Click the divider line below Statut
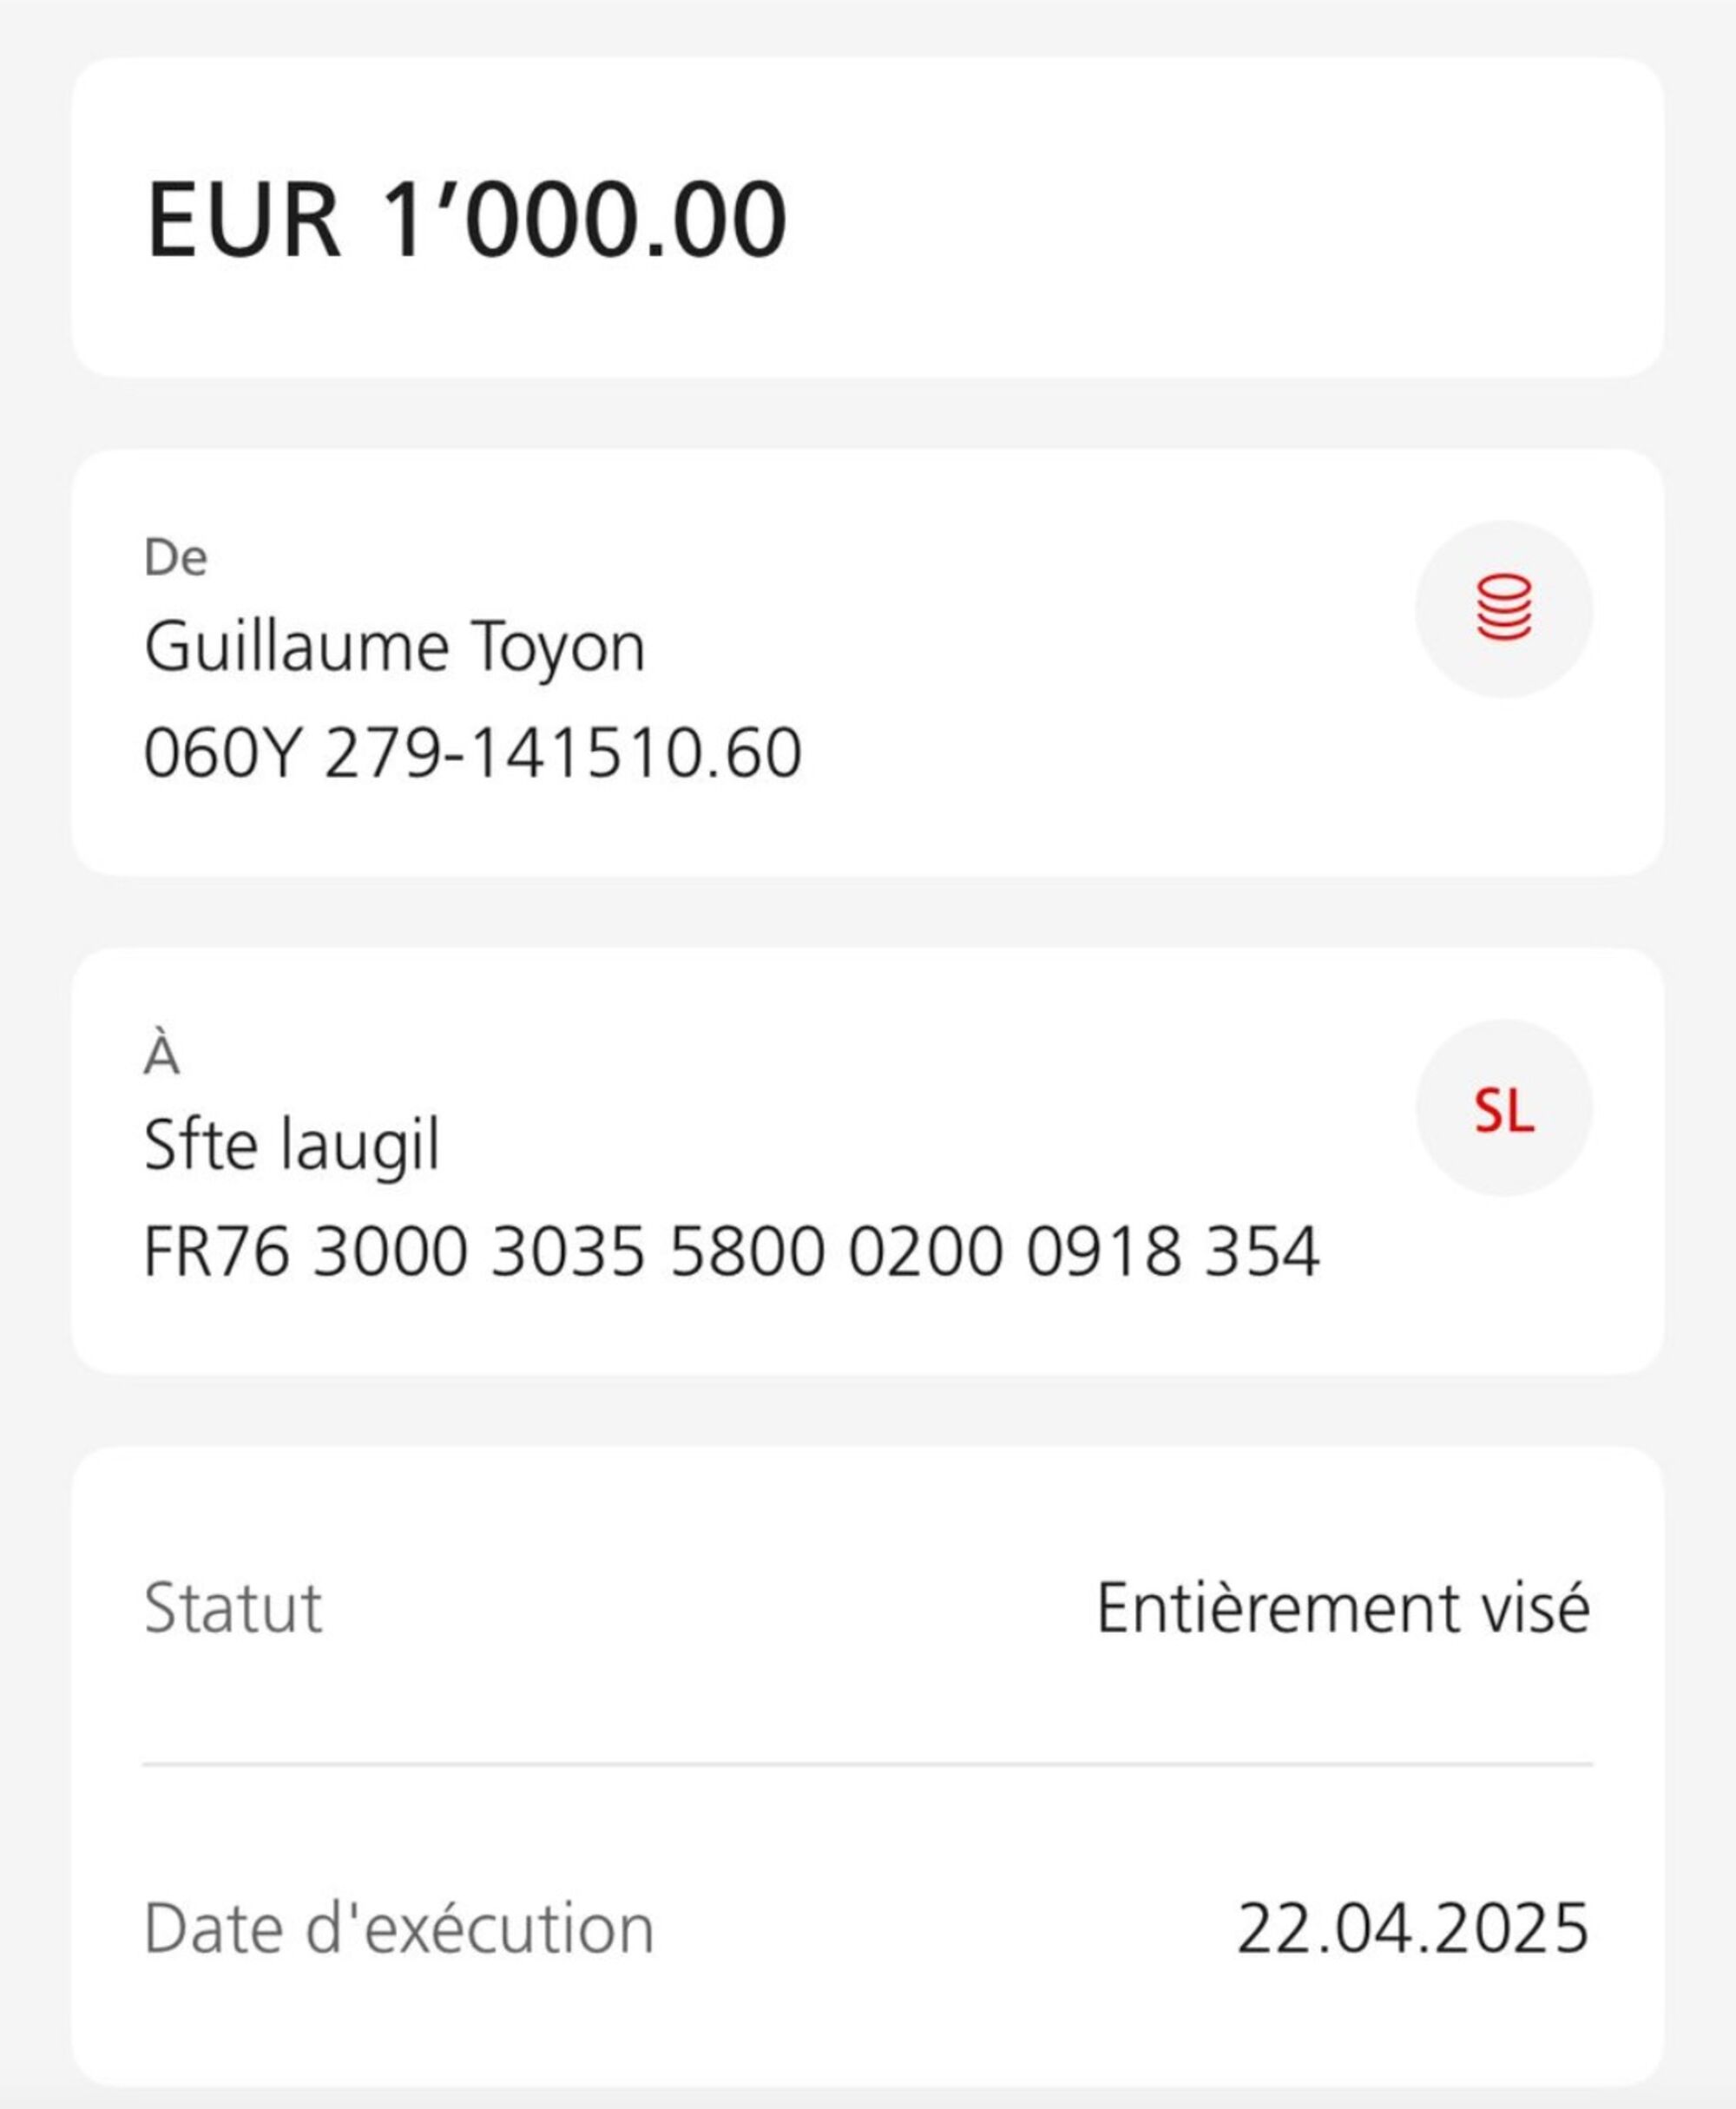This screenshot has width=1736, height=2109. (867, 1765)
